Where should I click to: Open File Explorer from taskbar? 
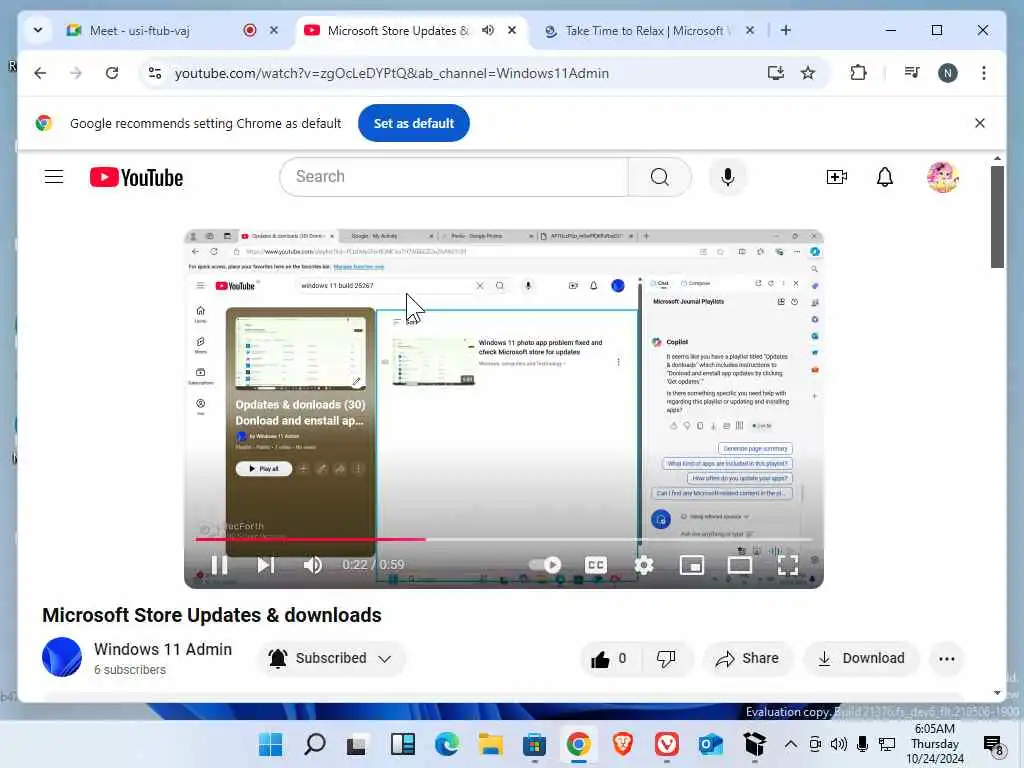click(490, 744)
